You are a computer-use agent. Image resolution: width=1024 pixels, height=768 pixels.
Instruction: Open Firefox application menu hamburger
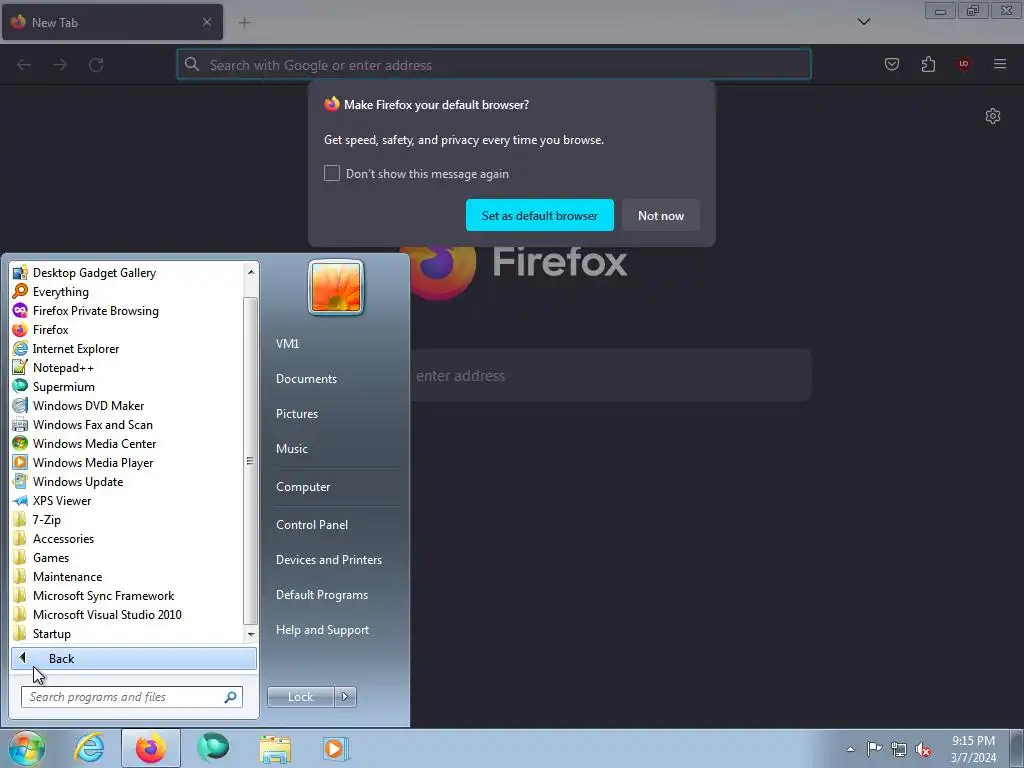[1000, 64]
